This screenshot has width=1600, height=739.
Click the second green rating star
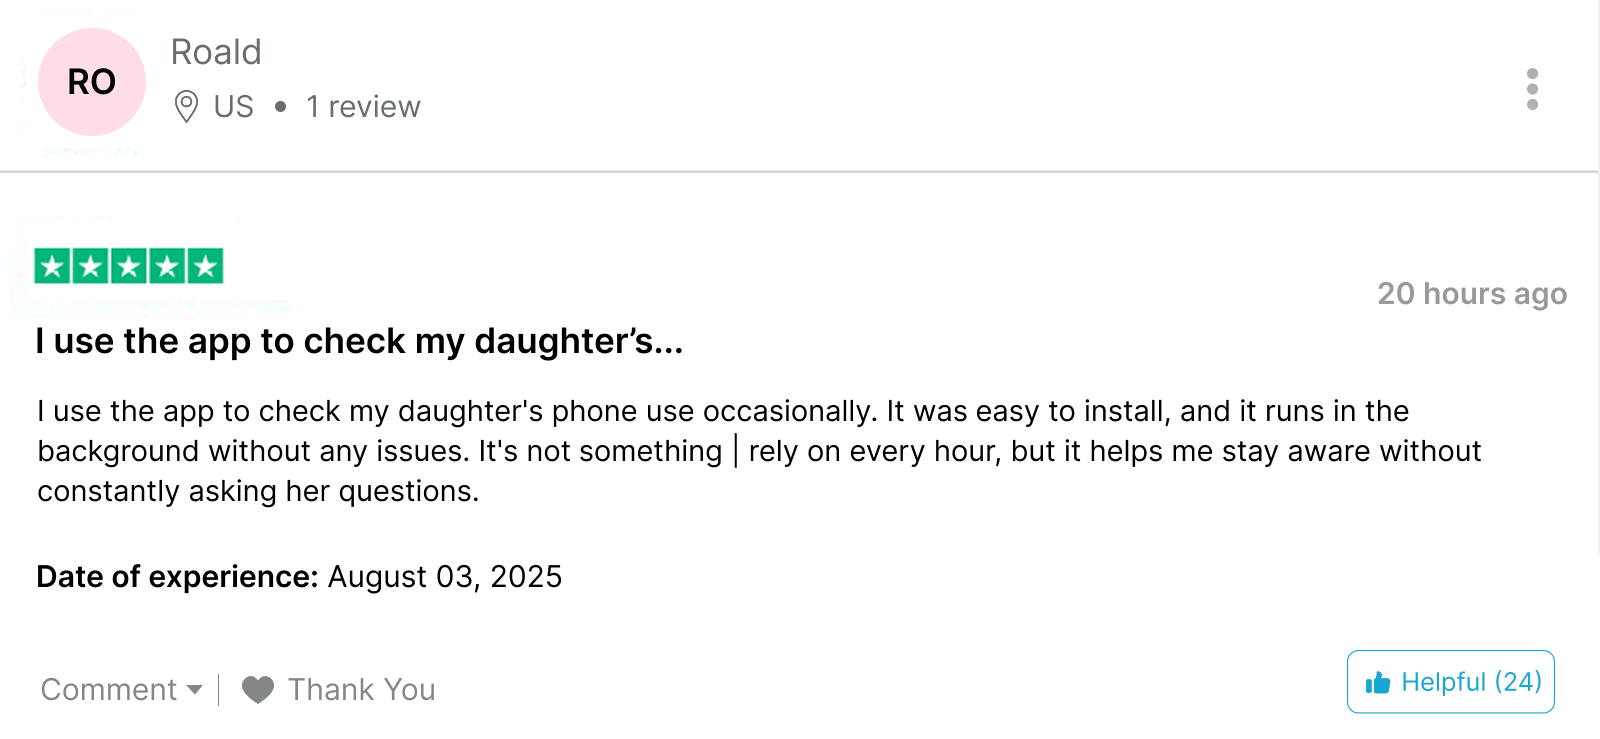[x=91, y=266]
